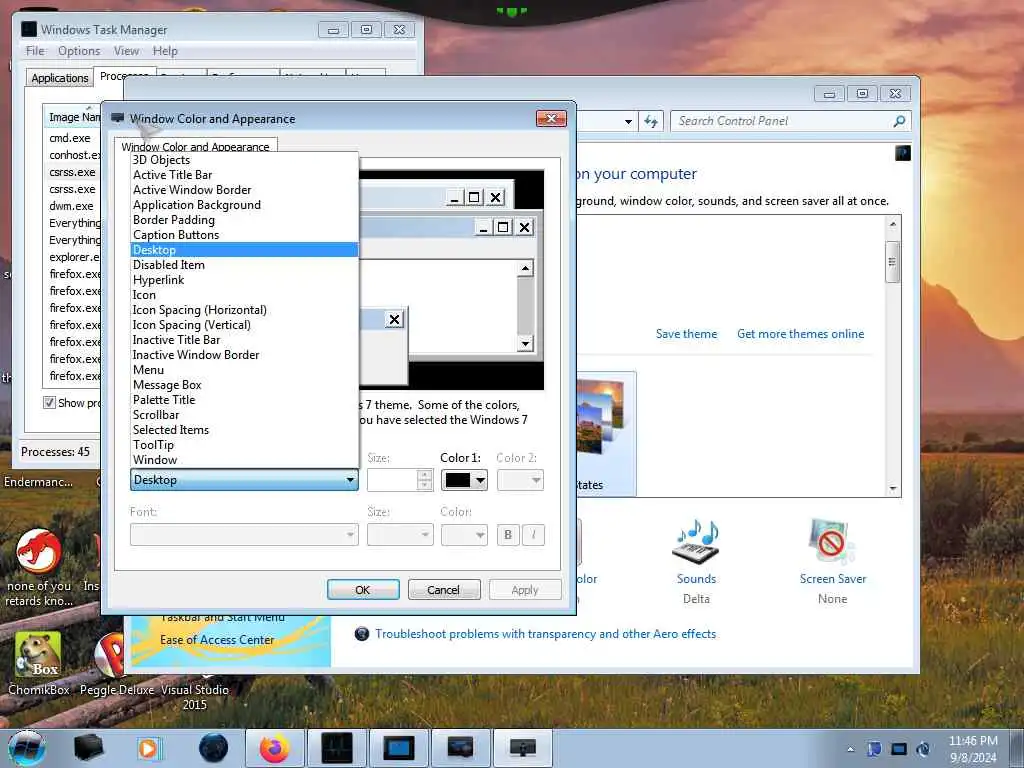This screenshot has height=768, width=1024.
Task: Select Scrollbar from the item list
Action: pyautogui.click(x=245, y=415)
